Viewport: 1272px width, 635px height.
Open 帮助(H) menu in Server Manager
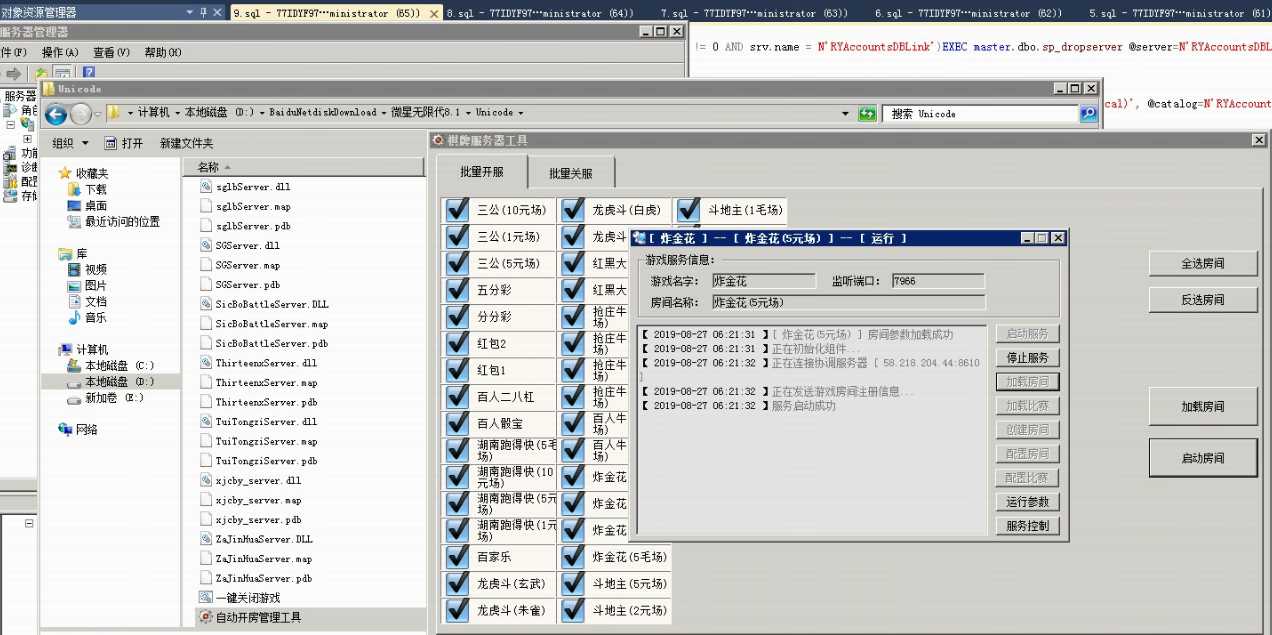pyautogui.click(x=162, y=52)
